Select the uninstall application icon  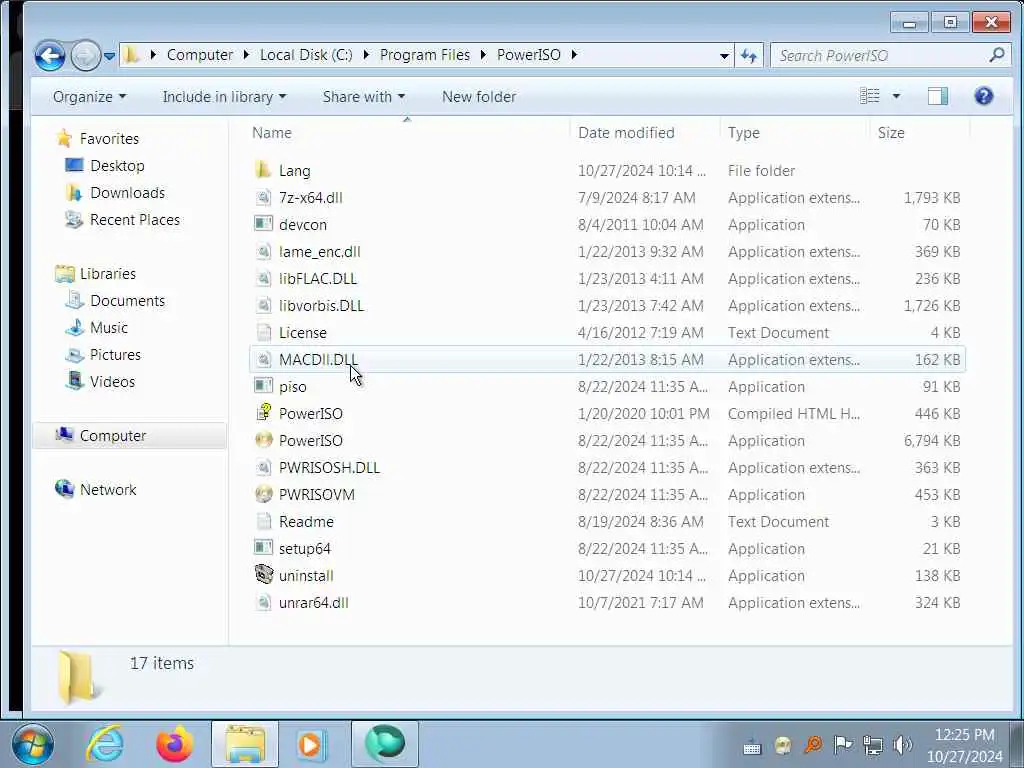coord(263,575)
